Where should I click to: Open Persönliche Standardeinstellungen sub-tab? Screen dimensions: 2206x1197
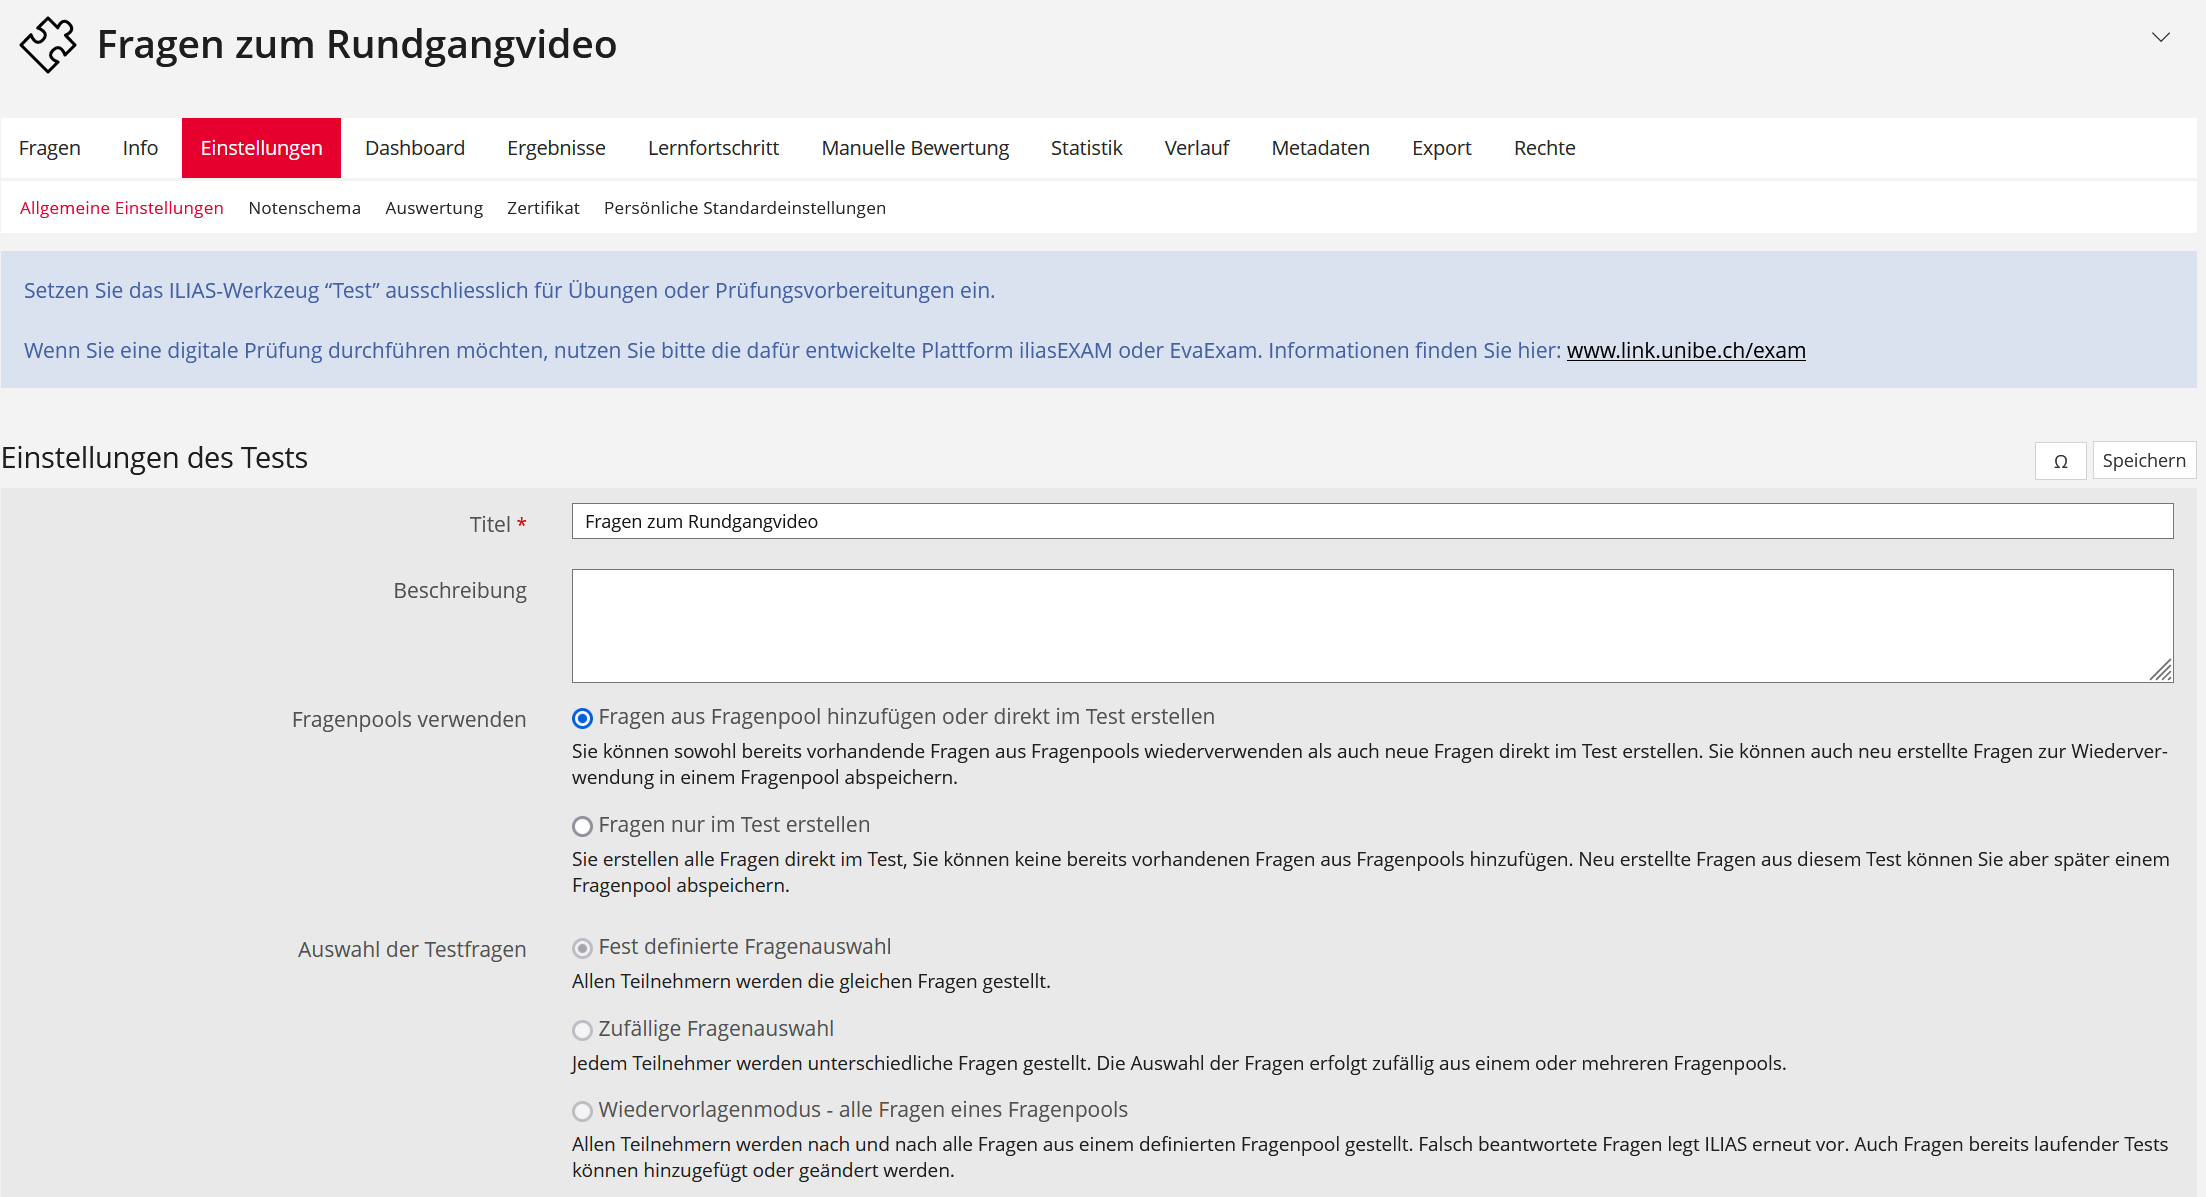point(745,208)
